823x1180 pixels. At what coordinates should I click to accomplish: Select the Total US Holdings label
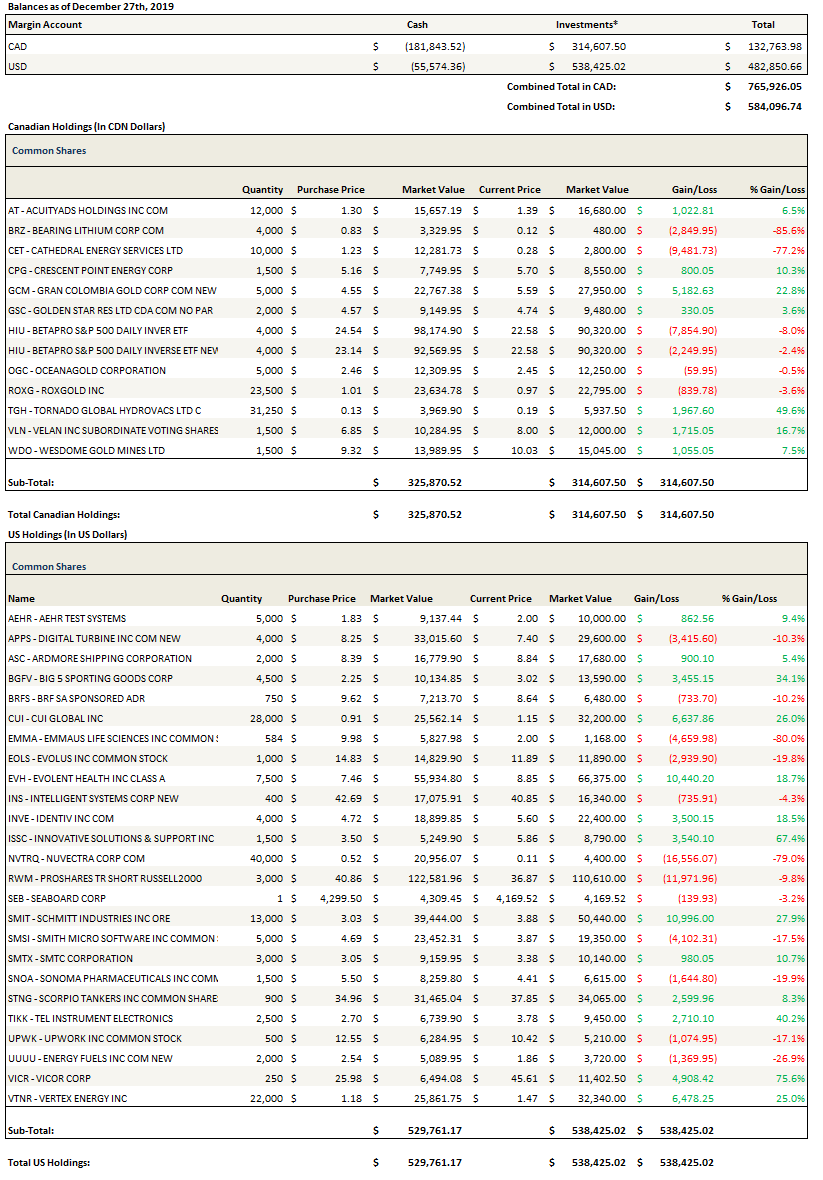49,1162
